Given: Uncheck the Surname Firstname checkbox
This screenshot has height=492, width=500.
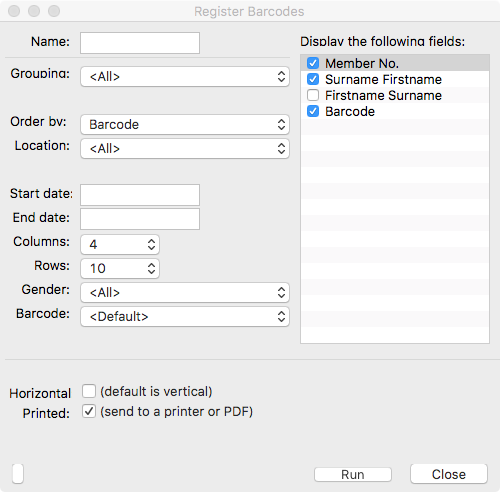Looking at the screenshot, I should pos(313,79).
